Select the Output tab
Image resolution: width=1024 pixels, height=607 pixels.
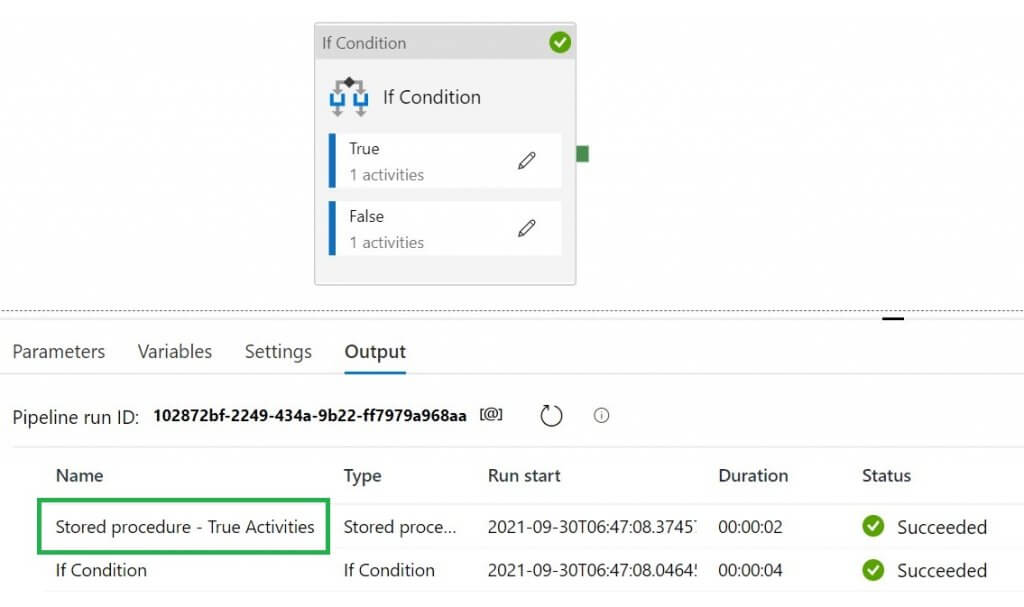pos(375,352)
